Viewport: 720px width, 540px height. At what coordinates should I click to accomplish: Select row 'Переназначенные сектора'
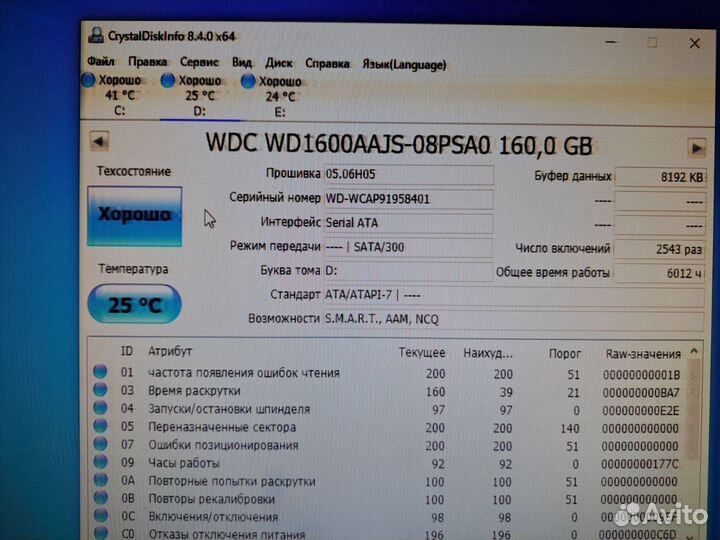pyautogui.click(x=388, y=428)
